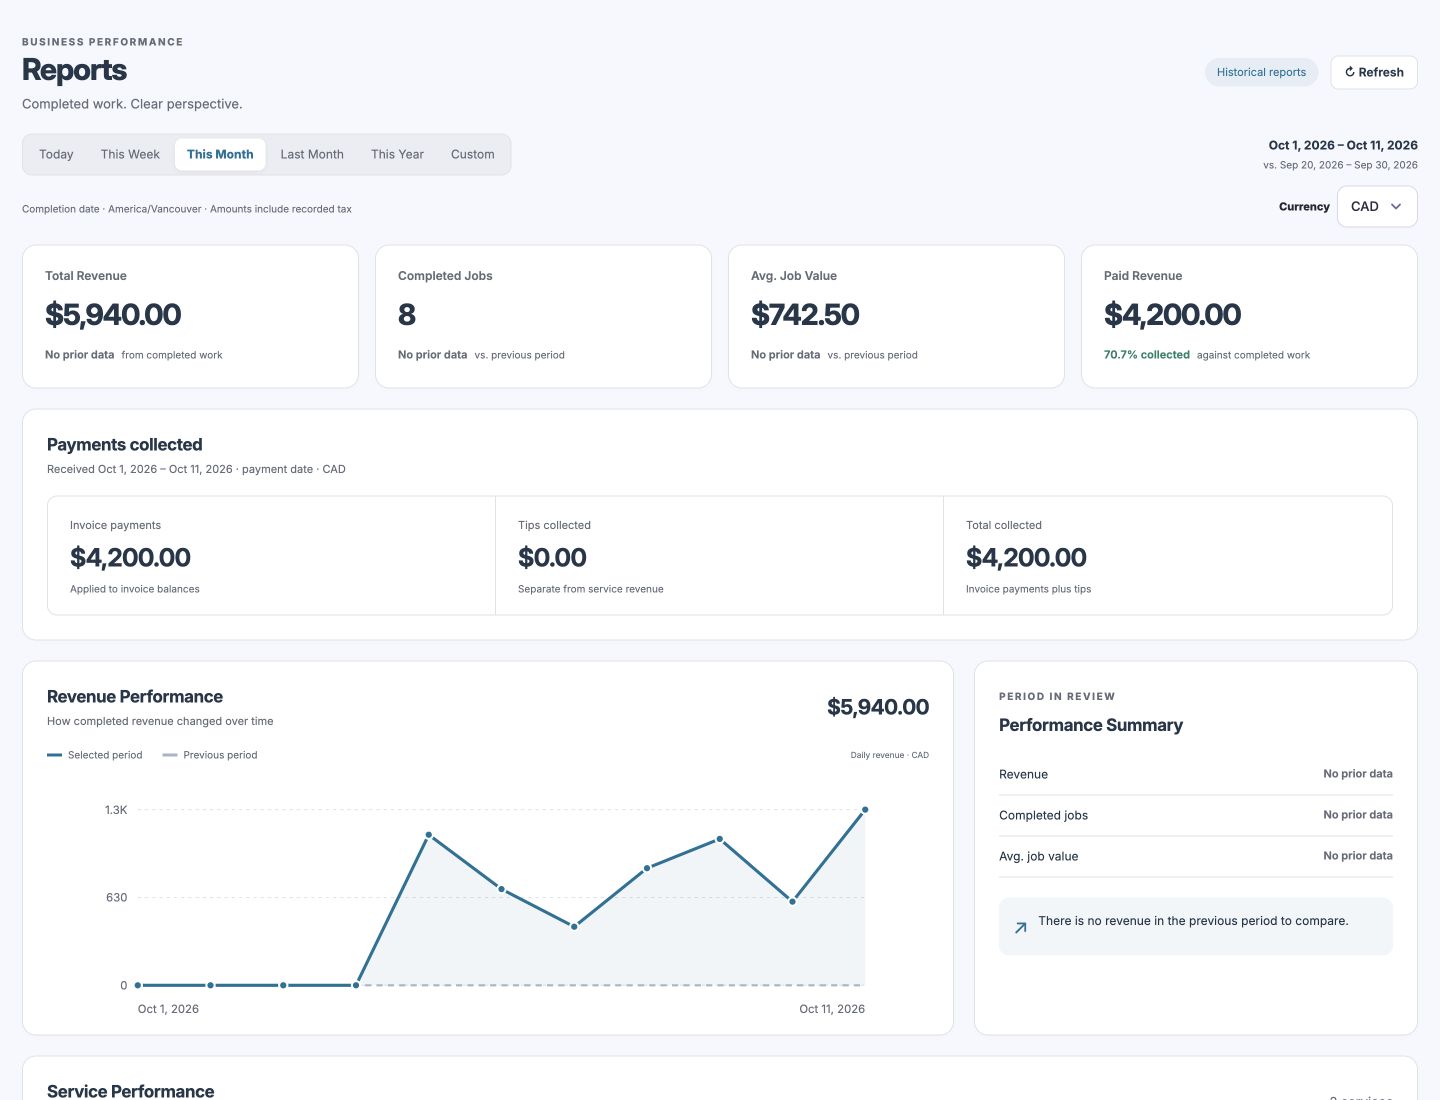Click the refresh circular arrow icon
This screenshot has width=1440, height=1100.
[1349, 72]
